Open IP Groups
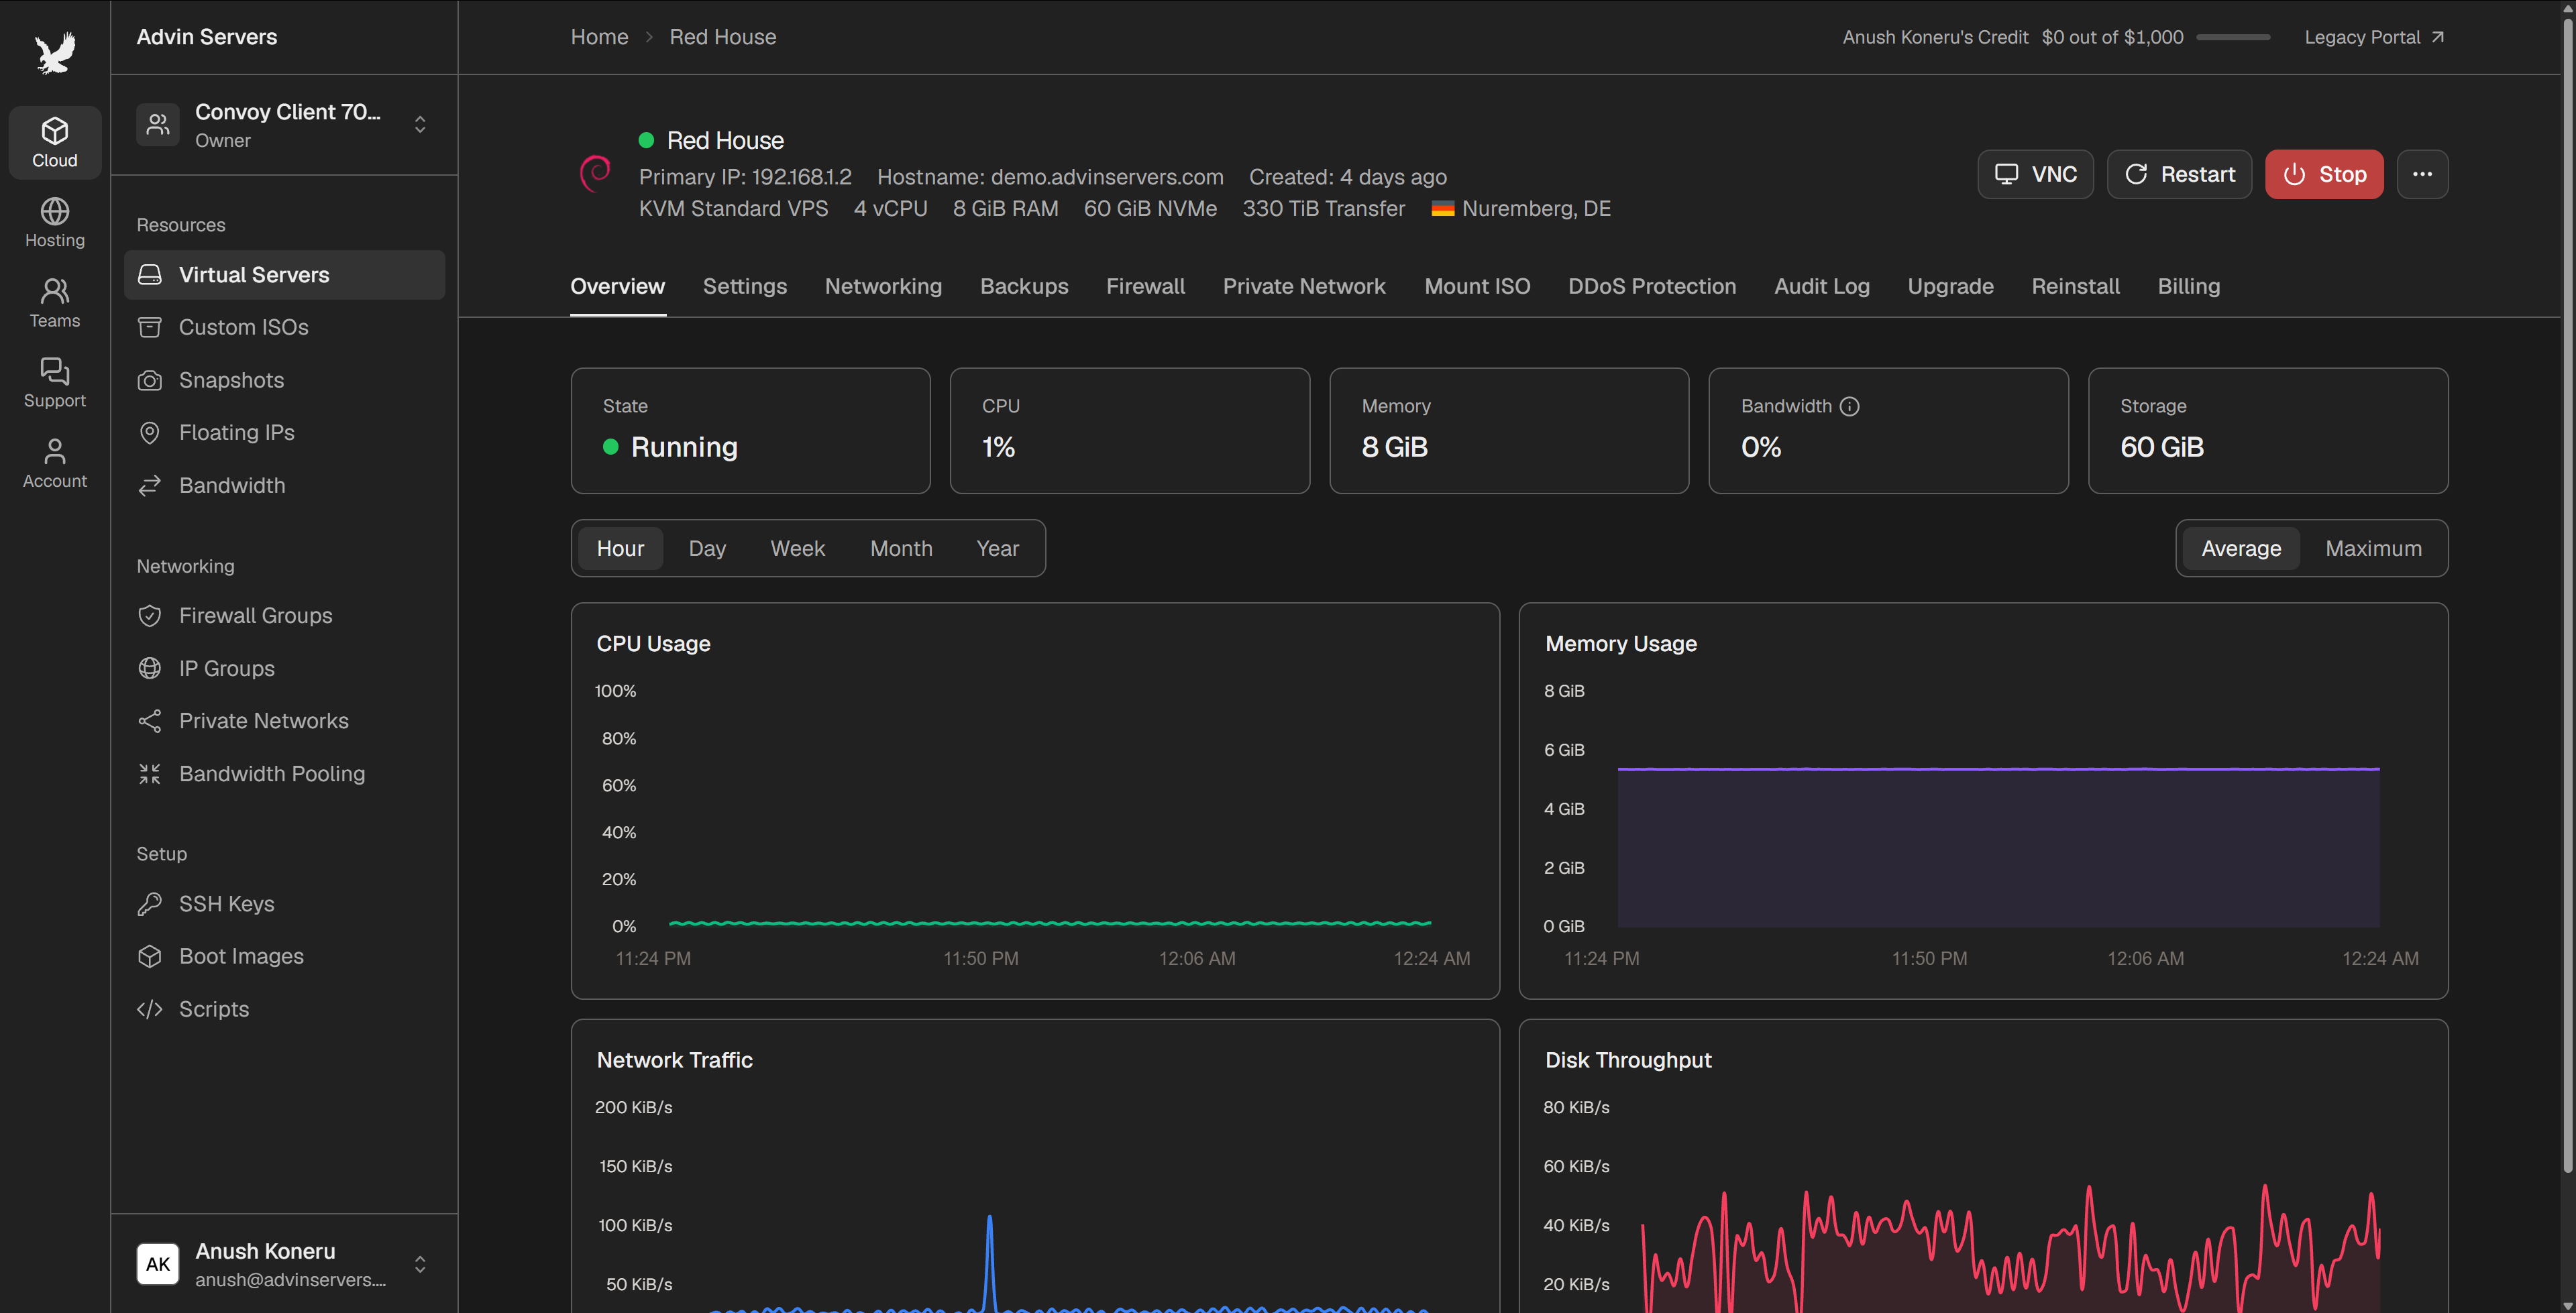Viewport: 2576px width, 1313px height. 284,668
